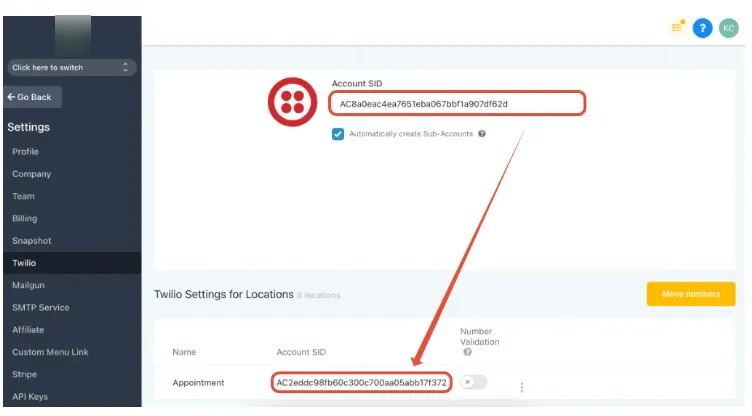Click the Go Back button
The width and height of the screenshot is (752, 416).
click(x=32, y=97)
